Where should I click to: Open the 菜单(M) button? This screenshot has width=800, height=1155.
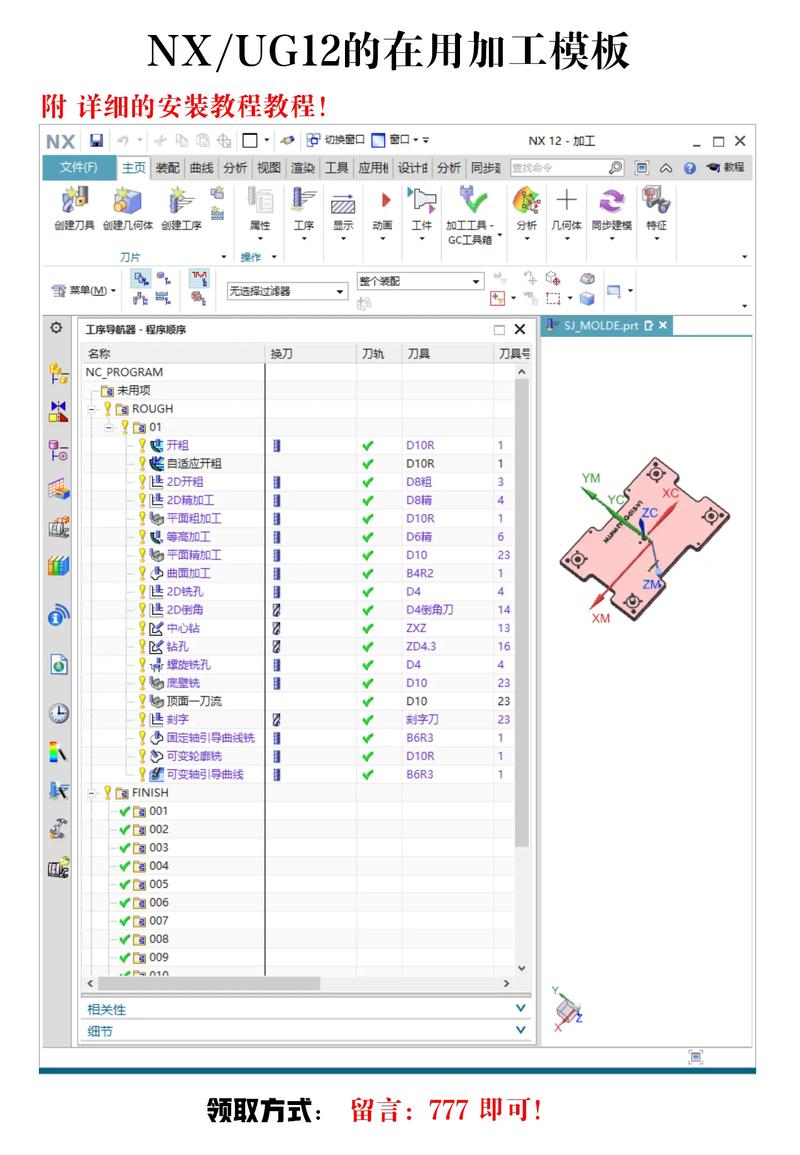pos(83,290)
